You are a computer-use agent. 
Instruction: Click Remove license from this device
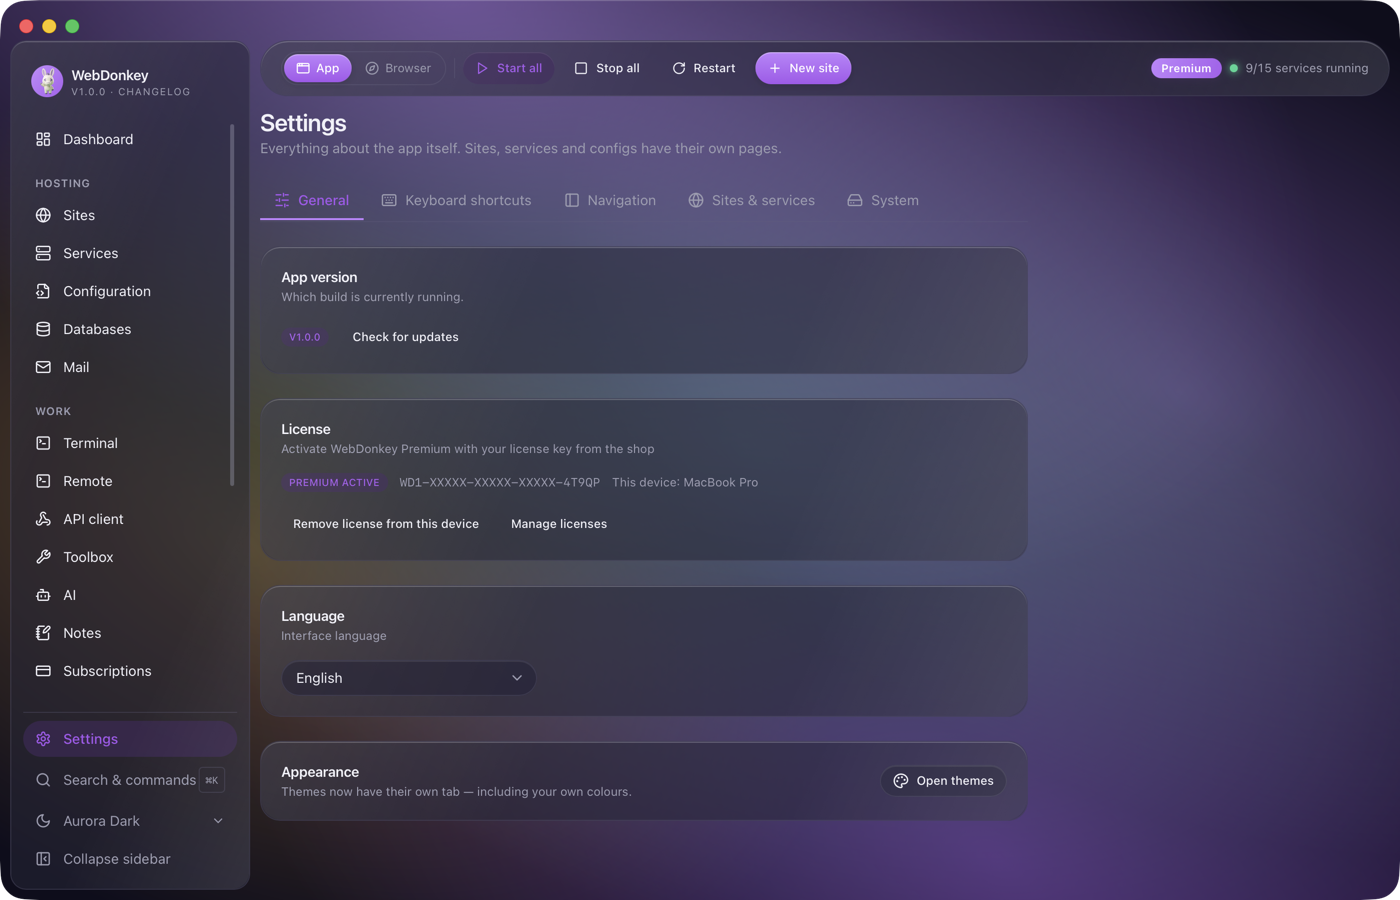[x=386, y=524]
